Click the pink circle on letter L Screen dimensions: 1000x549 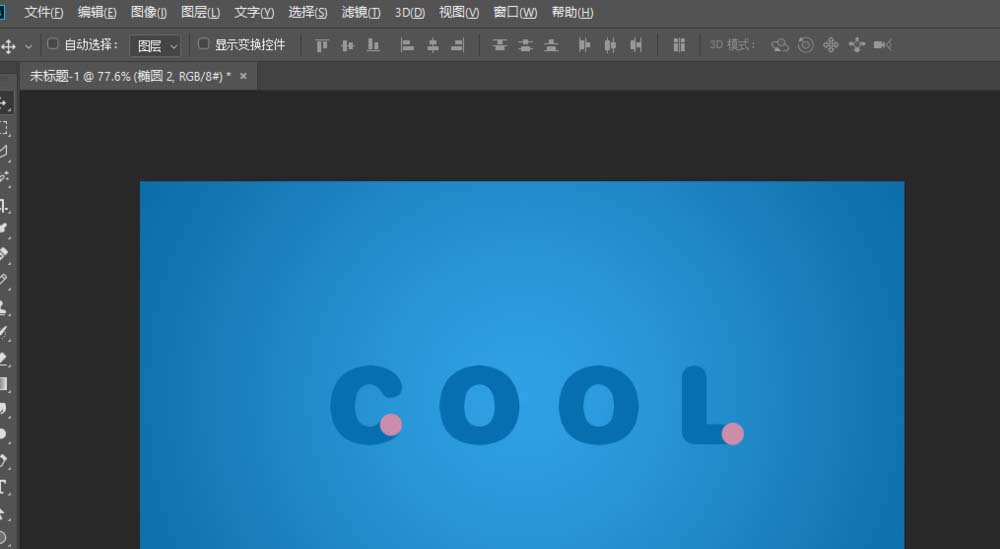[x=733, y=434]
